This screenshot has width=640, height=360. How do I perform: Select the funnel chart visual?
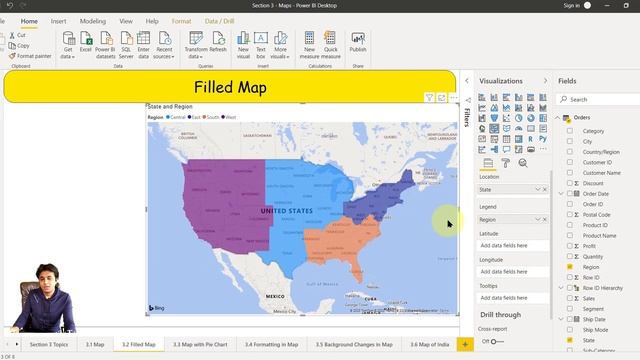(494, 118)
